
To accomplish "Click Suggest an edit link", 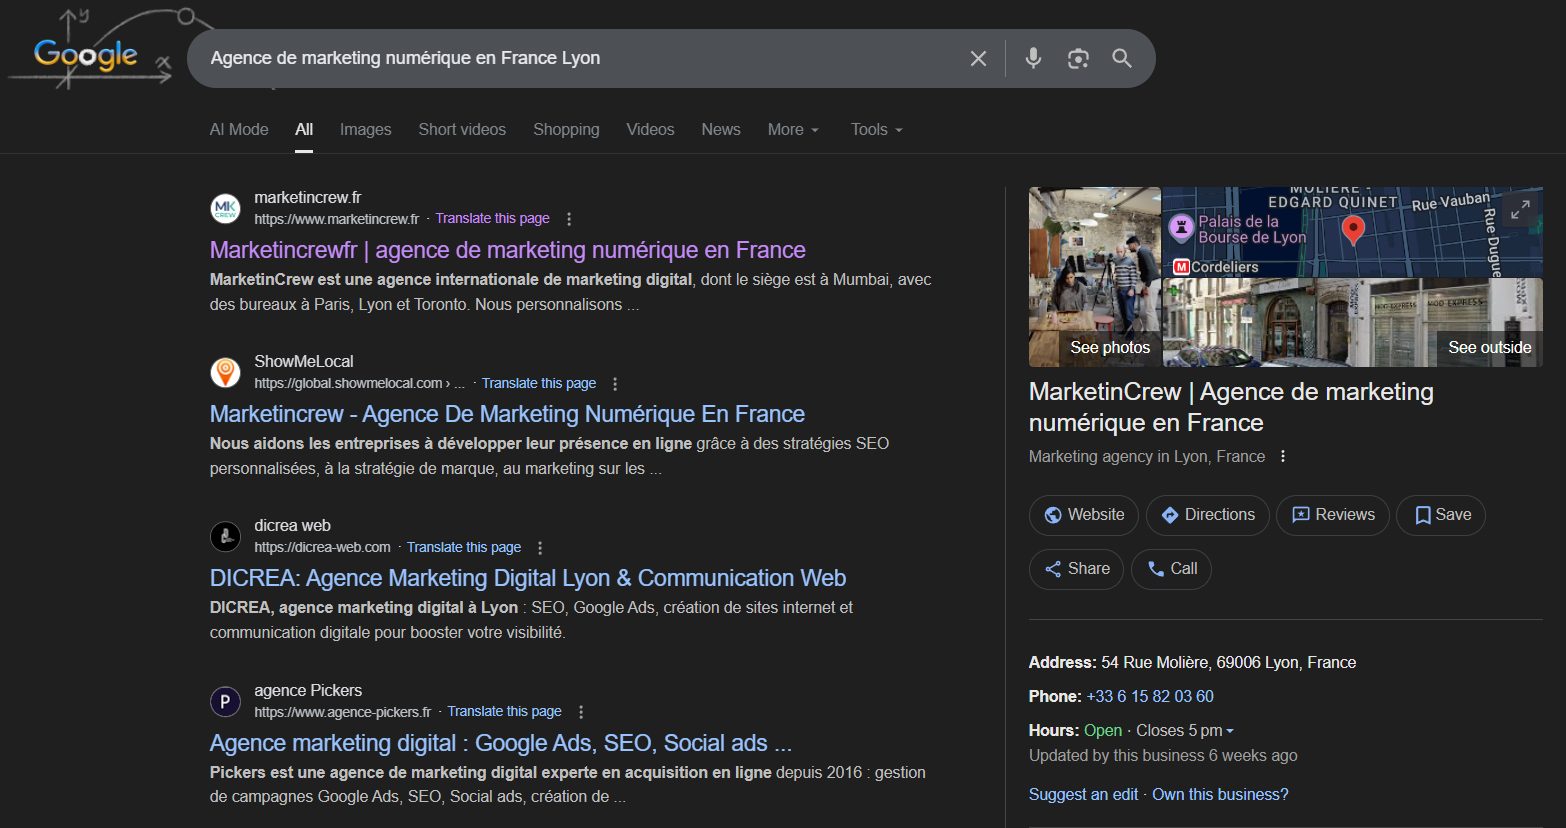I will [x=1083, y=795].
